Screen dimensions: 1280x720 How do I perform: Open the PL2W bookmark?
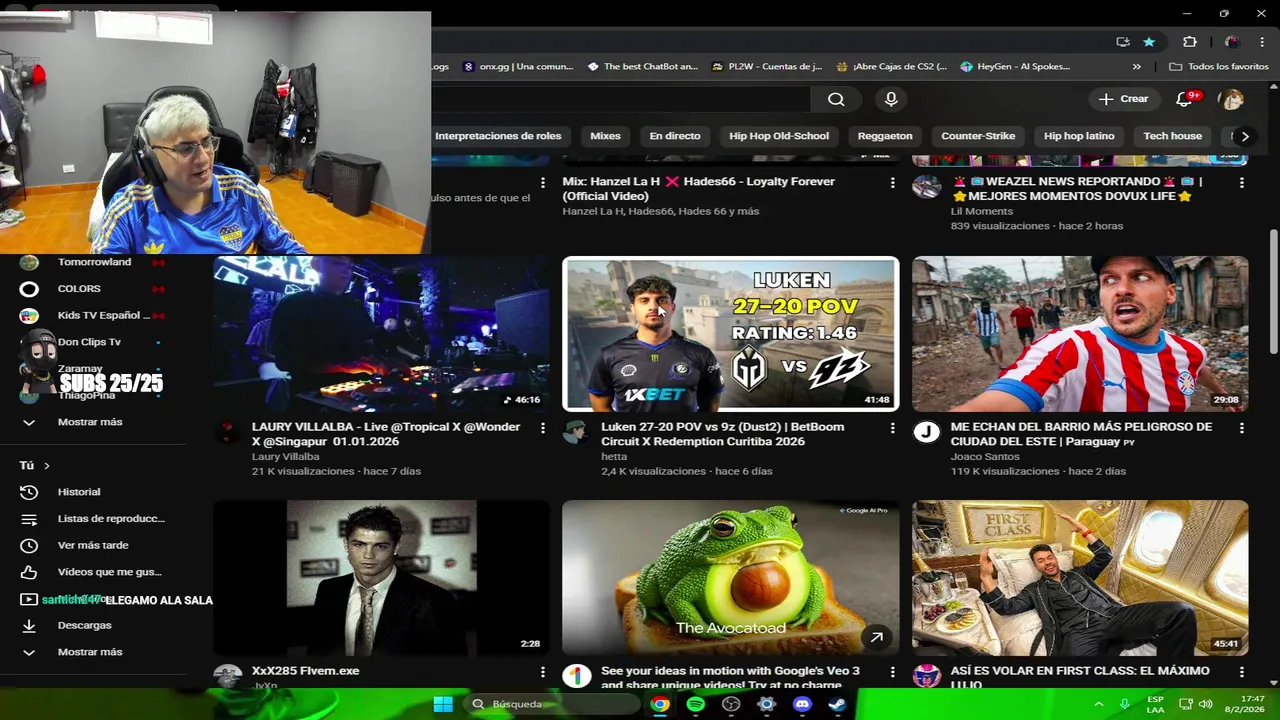pyautogui.click(x=766, y=67)
